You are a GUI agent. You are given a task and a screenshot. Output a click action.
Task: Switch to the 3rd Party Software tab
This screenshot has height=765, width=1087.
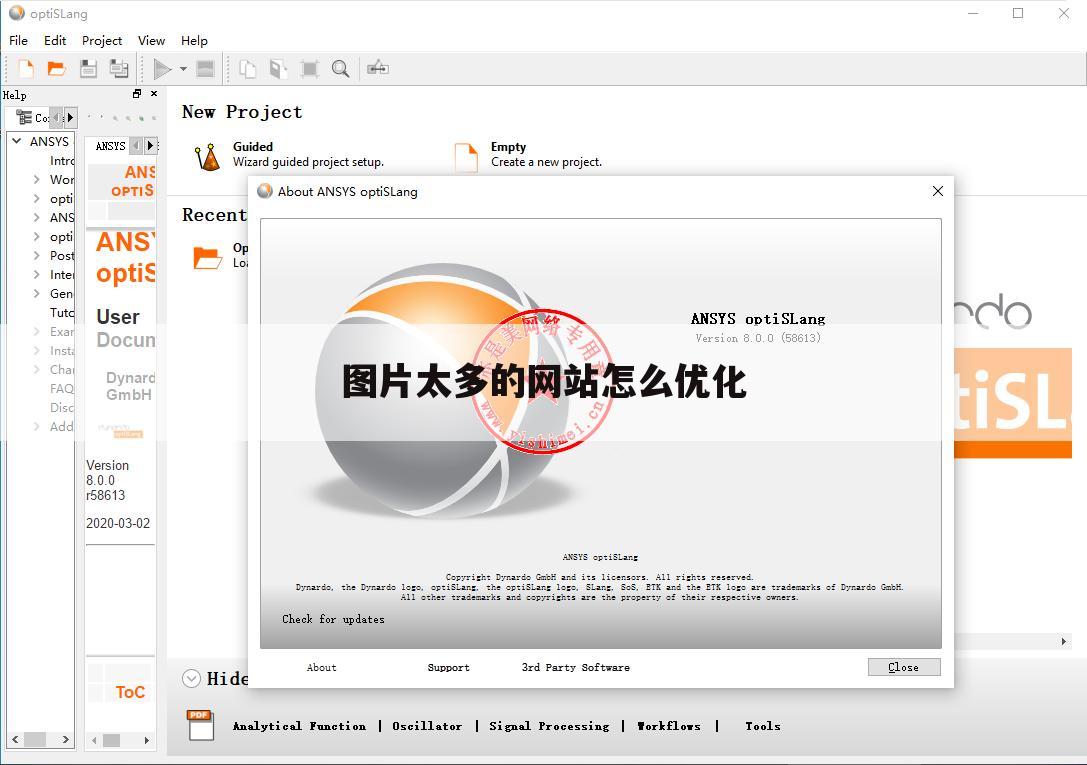(x=575, y=667)
